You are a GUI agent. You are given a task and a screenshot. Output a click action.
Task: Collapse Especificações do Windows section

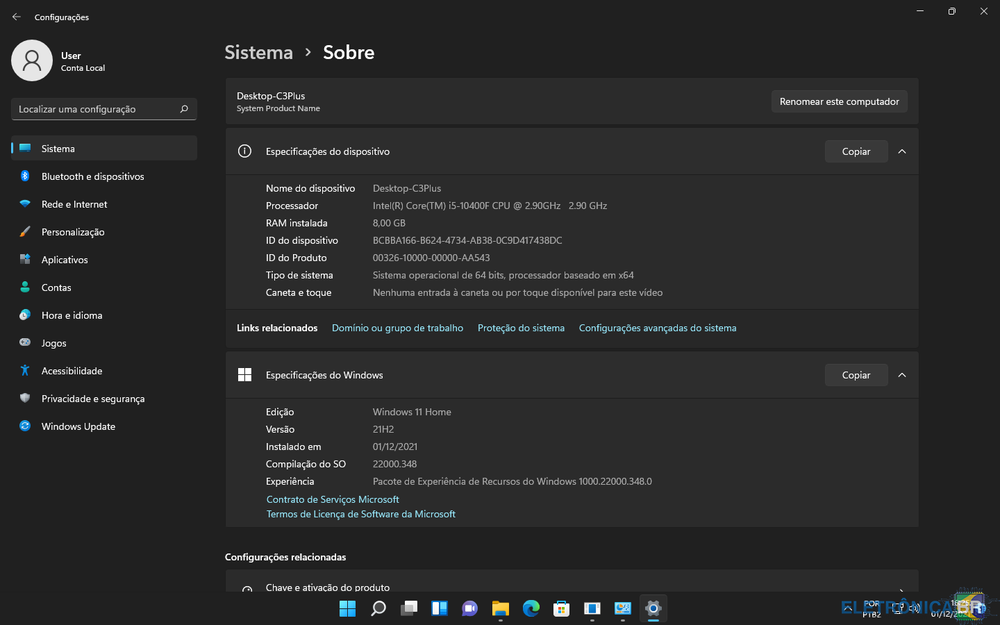pyautogui.click(x=902, y=375)
